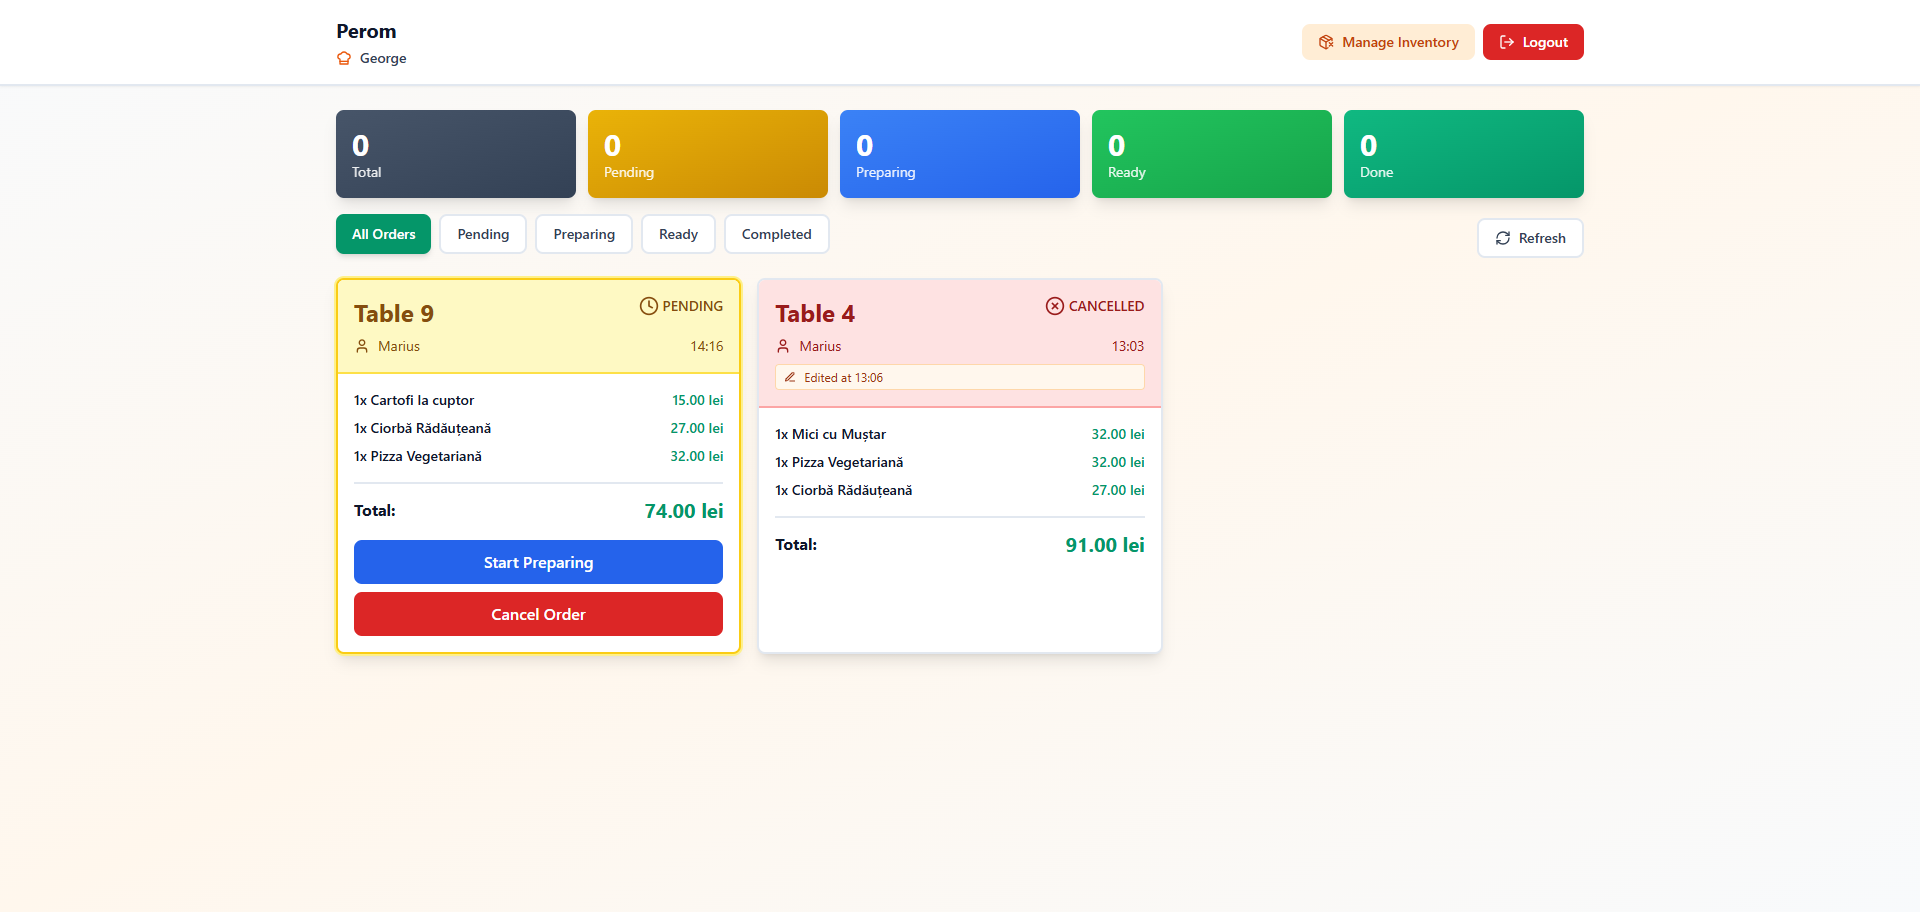This screenshot has height=912, width=1920.
Task: Switch to the Pending filter tab
Action: pos(483,234)
